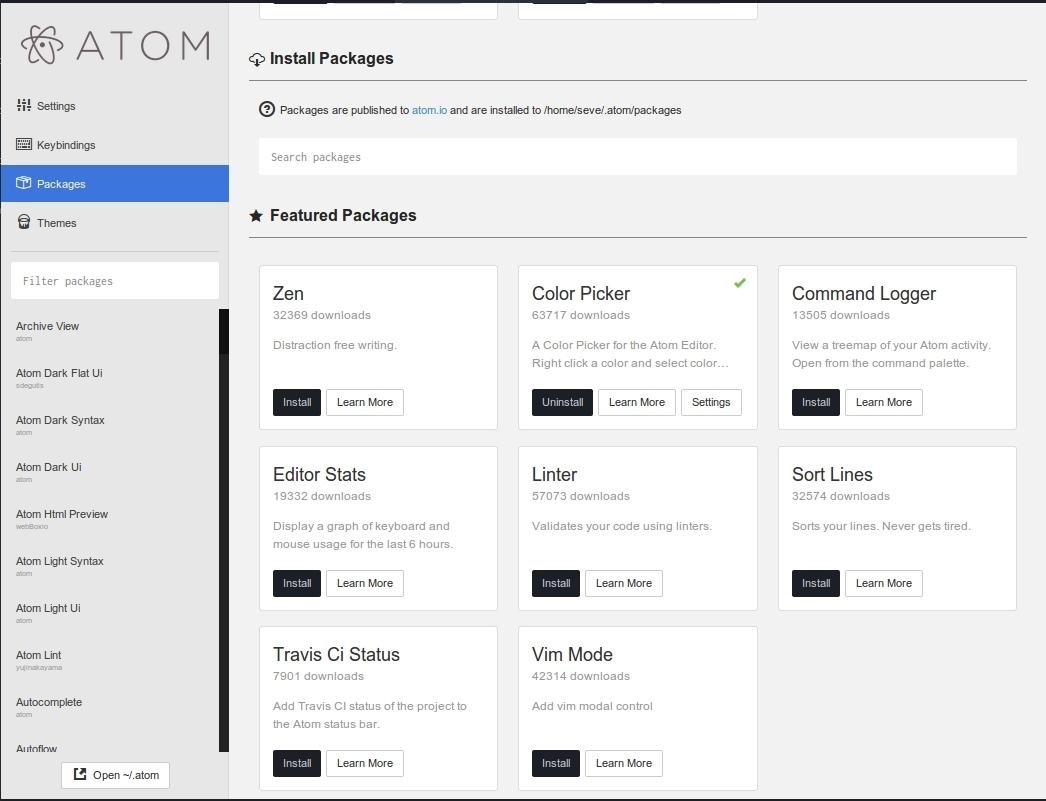This screenshot has width=1046, height=801.
Task: Go to the Themes section
Action: (115, 223)
